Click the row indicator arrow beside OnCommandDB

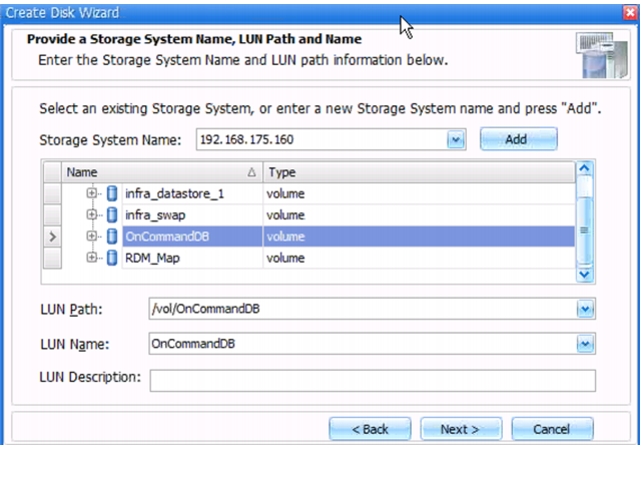[x=52, y=237]
